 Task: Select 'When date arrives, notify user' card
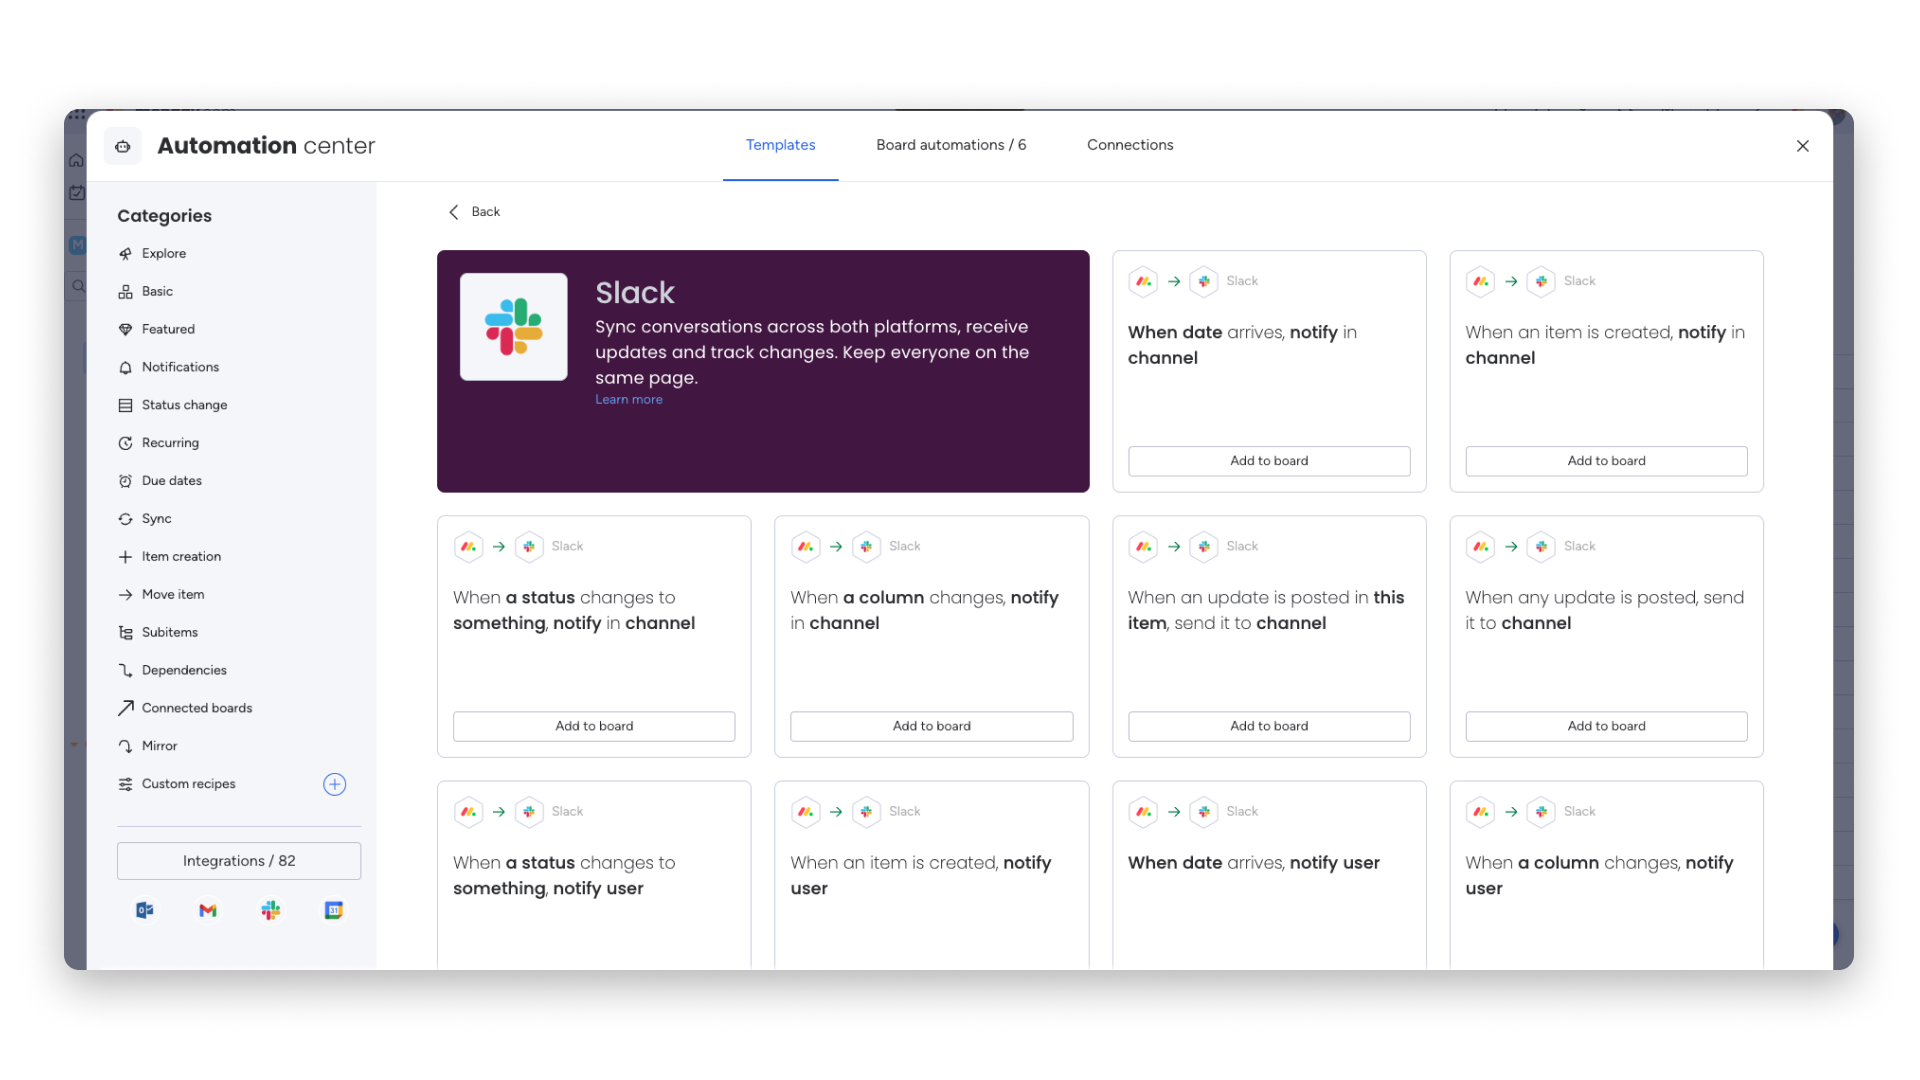point(1269,875)
